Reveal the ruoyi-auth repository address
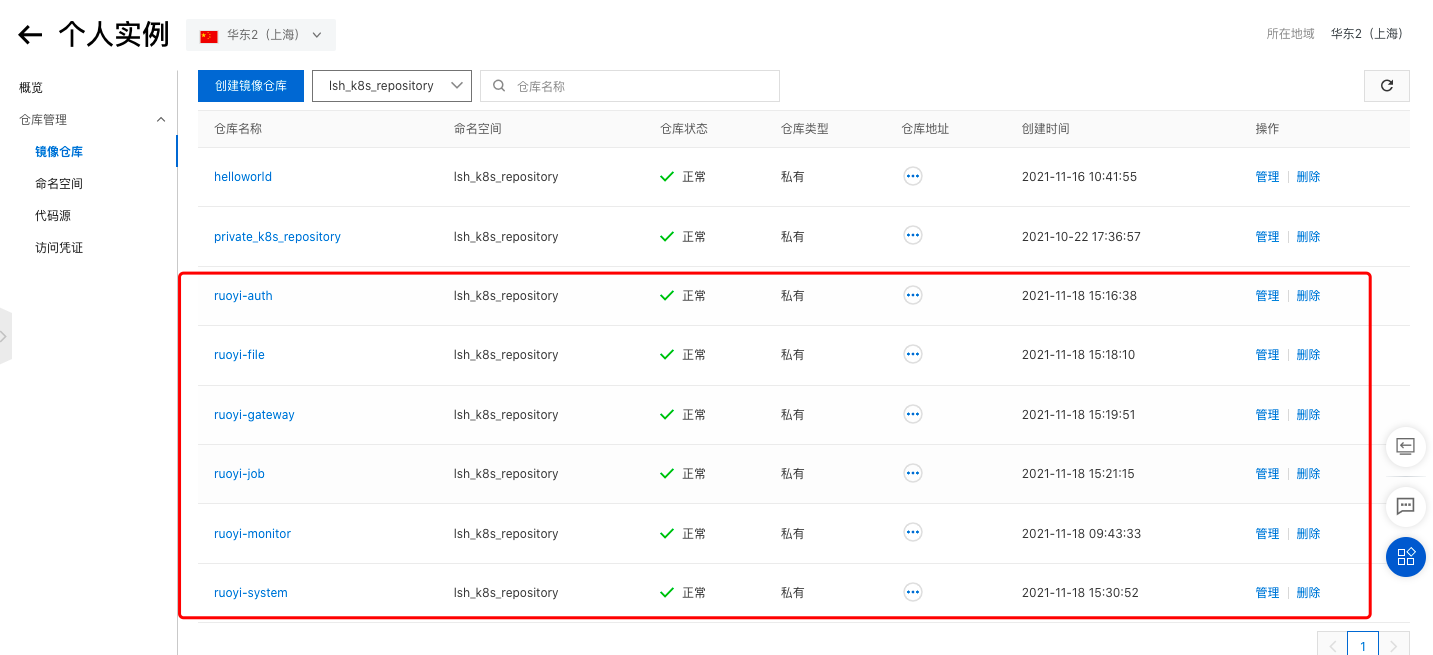The image size is (1433, 655). 912,295
